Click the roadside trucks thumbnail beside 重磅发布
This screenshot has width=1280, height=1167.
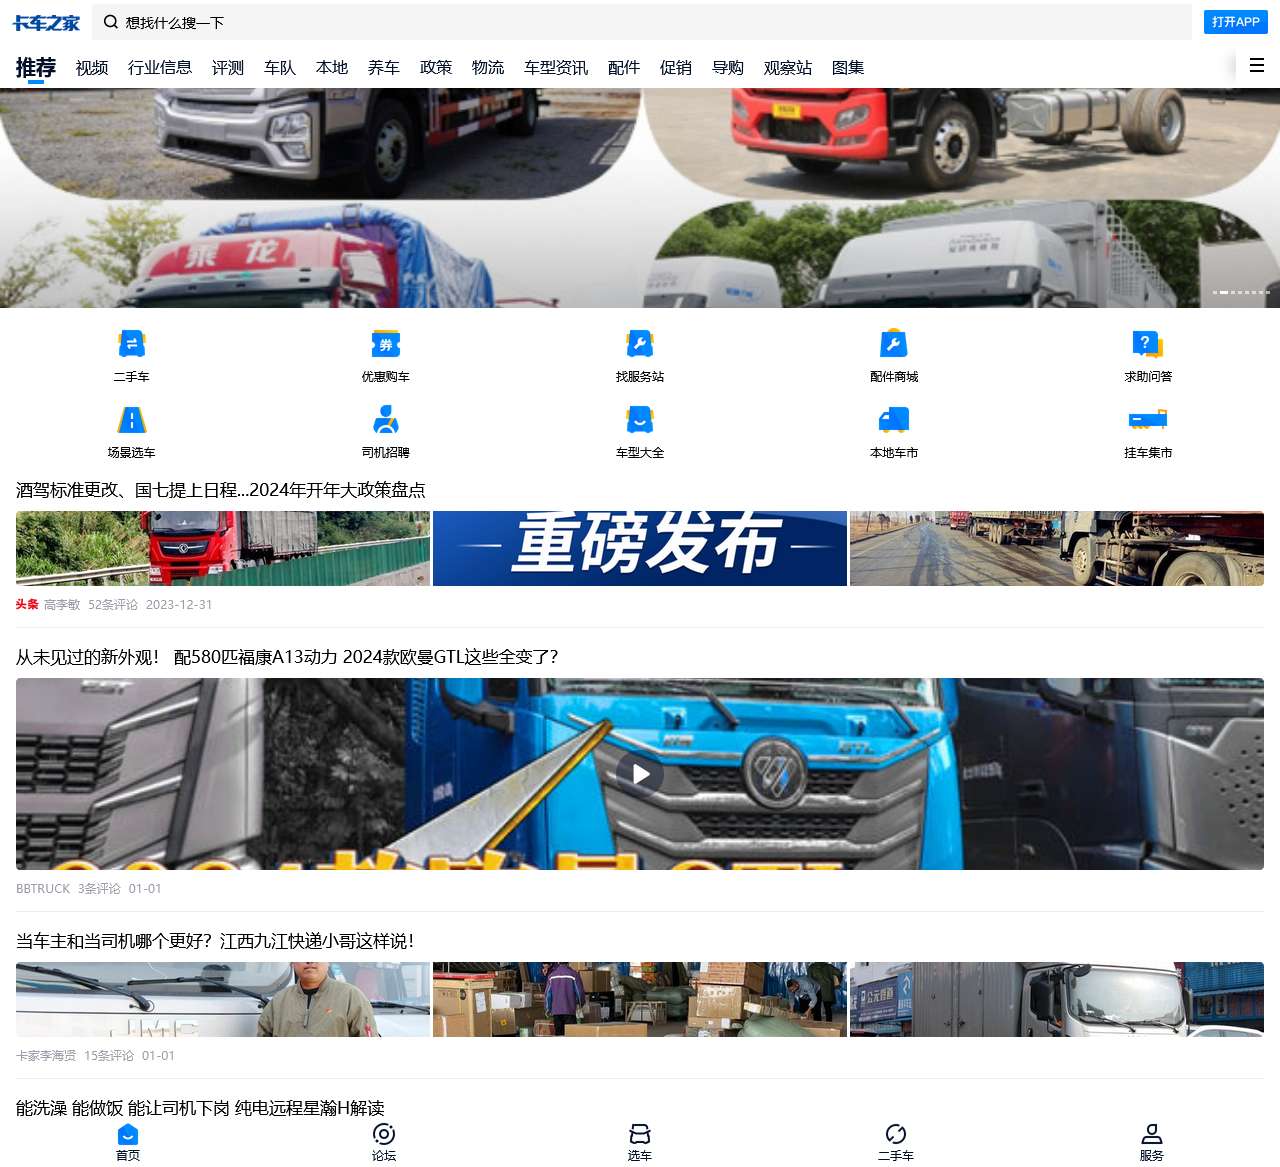[1057, 549]
